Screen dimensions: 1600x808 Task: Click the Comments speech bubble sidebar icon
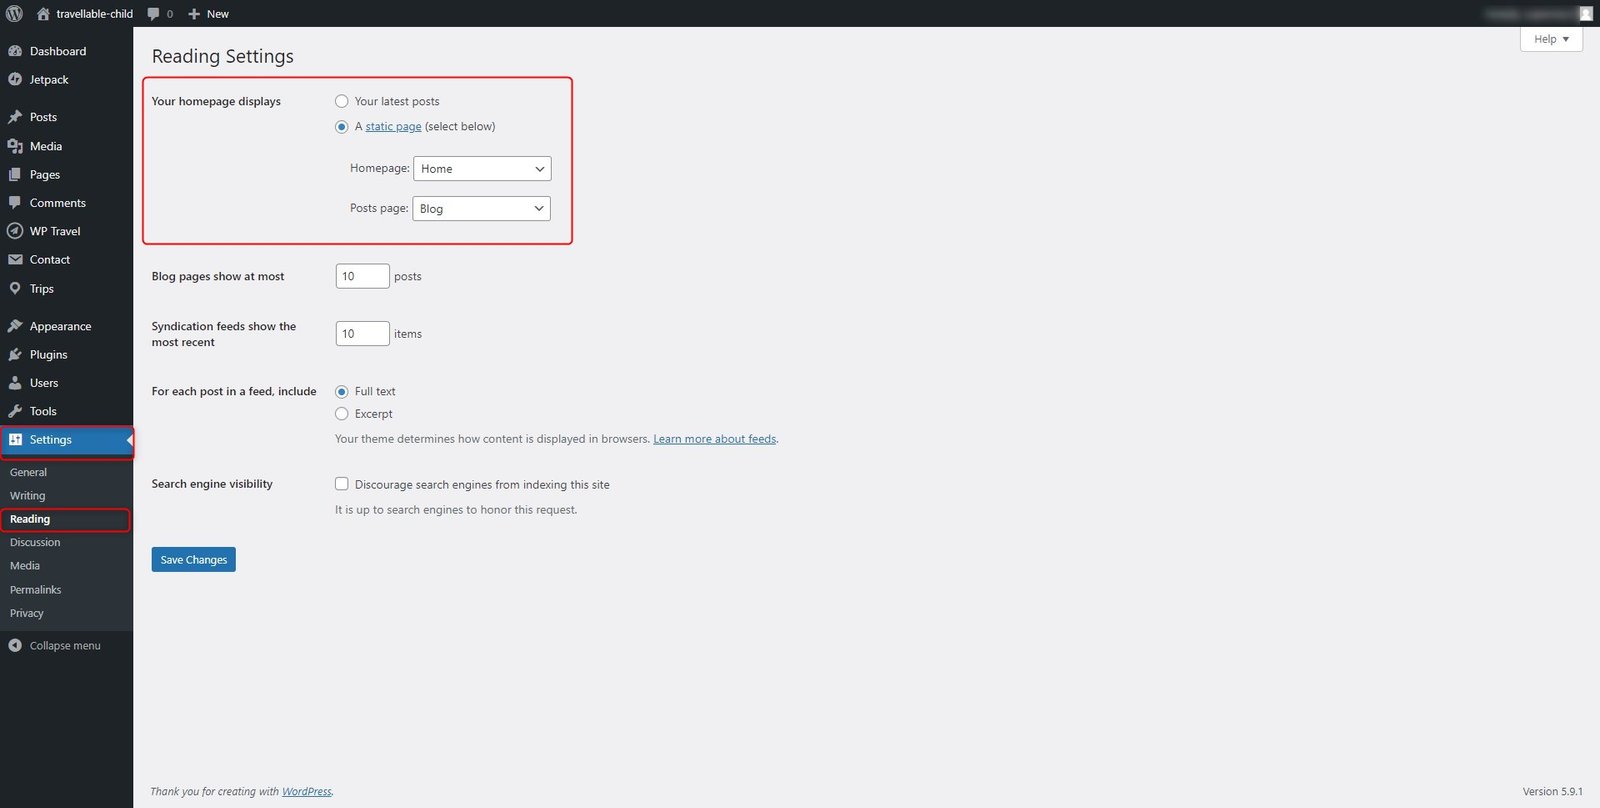tap(15, 203)
